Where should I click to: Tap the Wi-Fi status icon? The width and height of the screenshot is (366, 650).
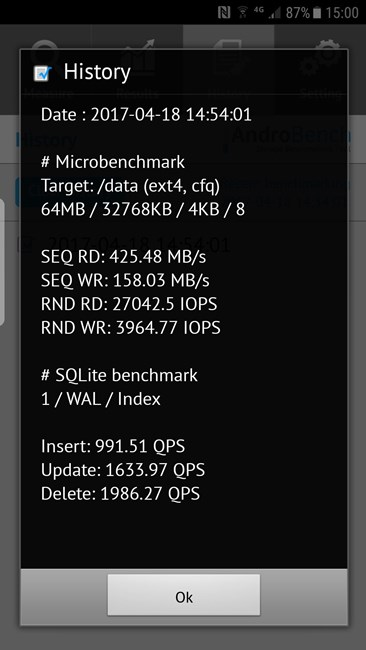(x=242, y=13)
